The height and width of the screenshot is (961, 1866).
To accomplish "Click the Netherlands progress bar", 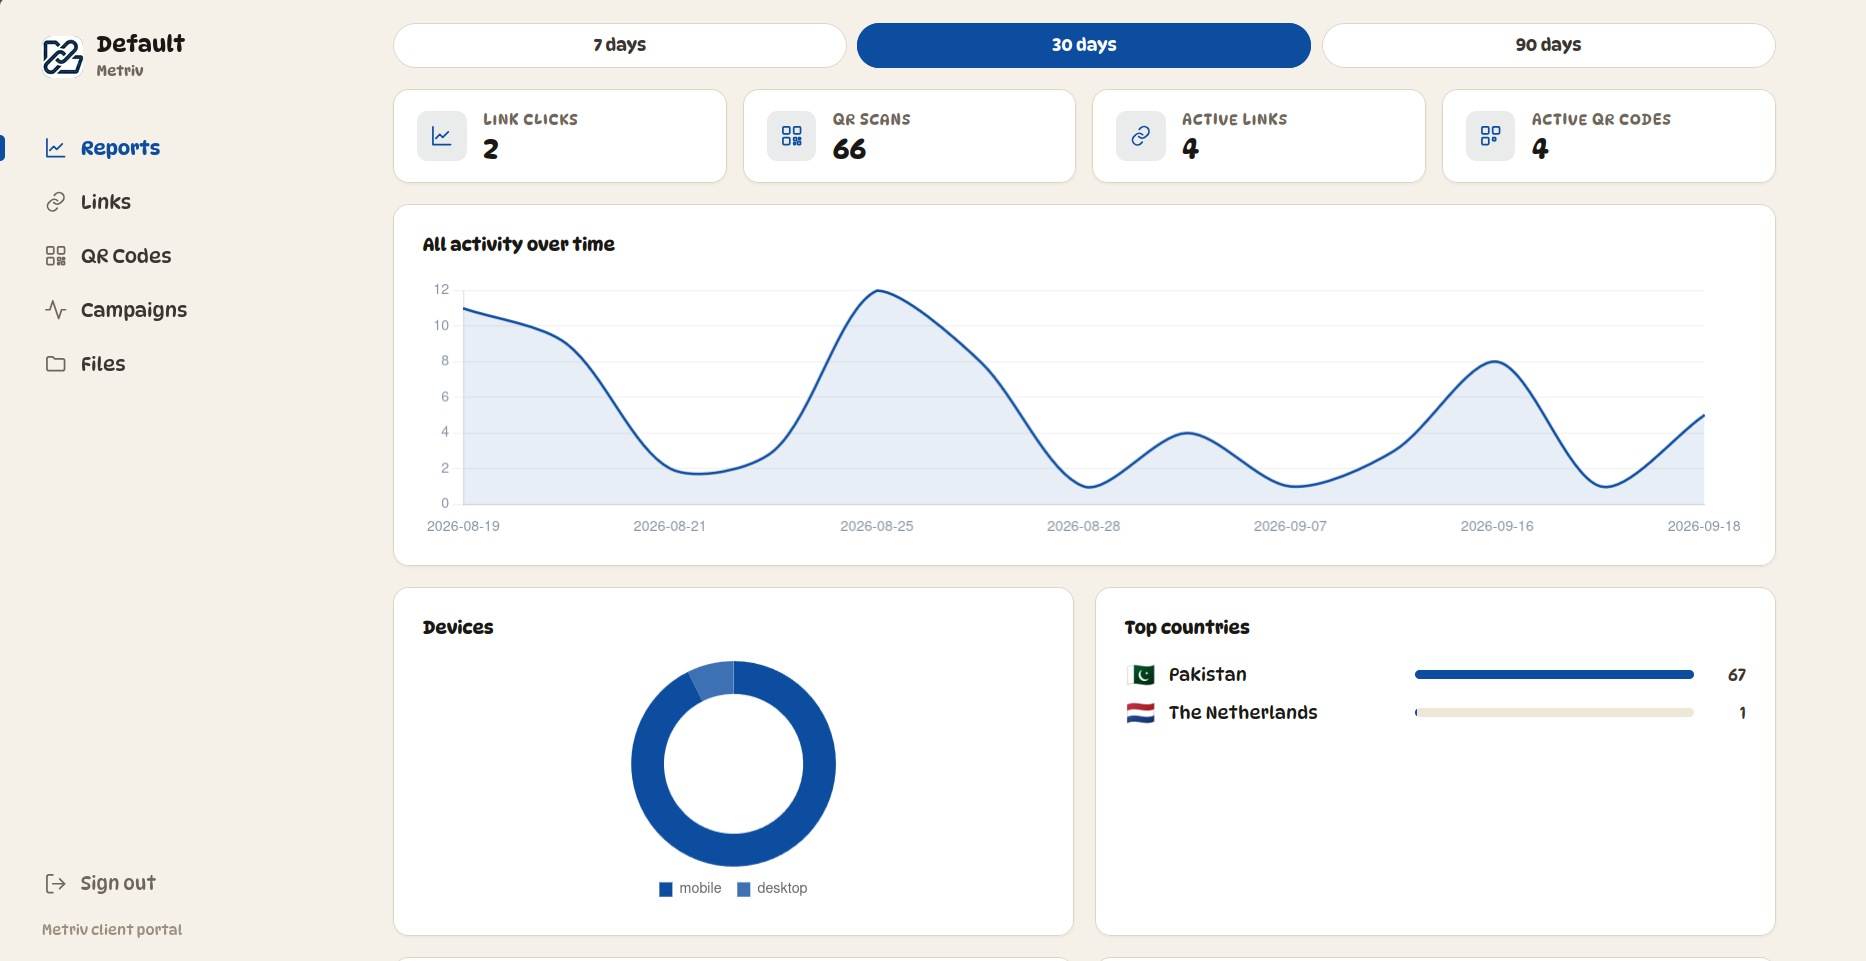I will pos(1554,713).
